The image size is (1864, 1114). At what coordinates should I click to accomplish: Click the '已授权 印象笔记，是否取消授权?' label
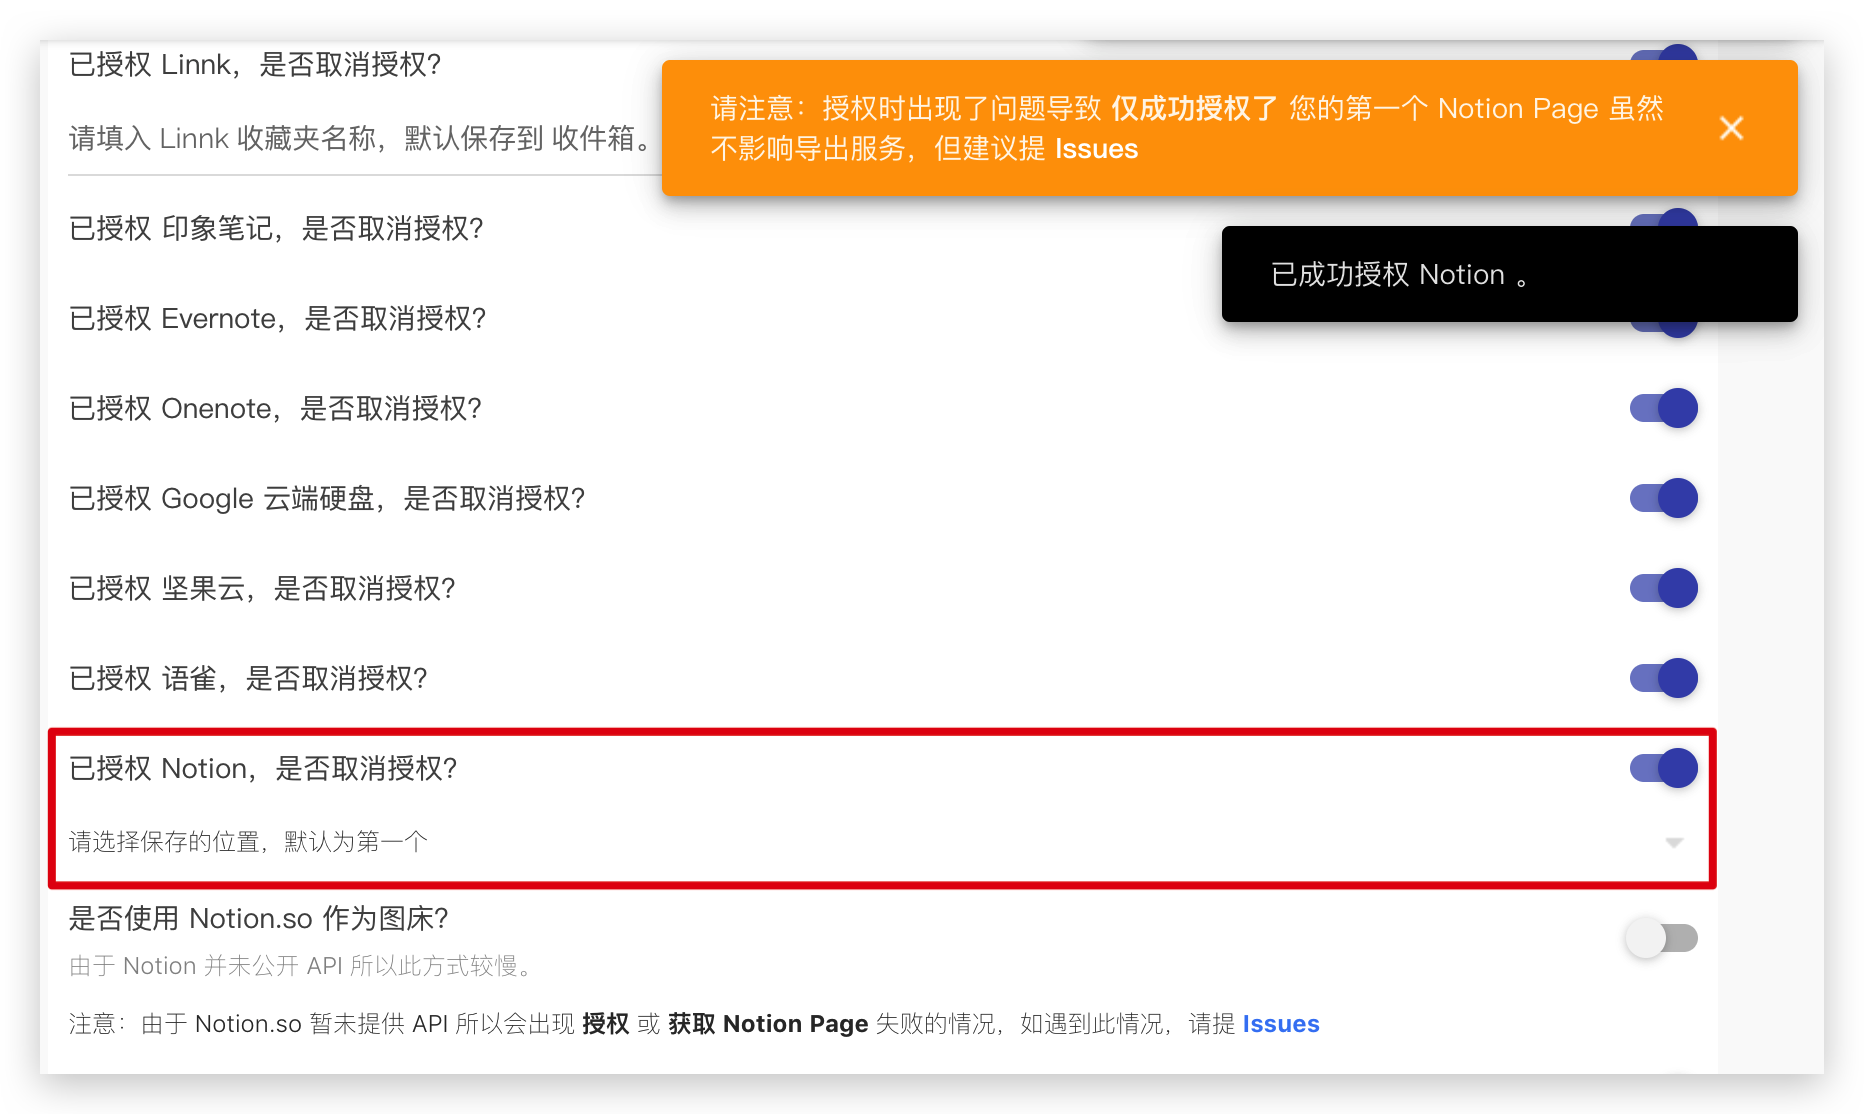pyautogui.click(x=276, y=229)
